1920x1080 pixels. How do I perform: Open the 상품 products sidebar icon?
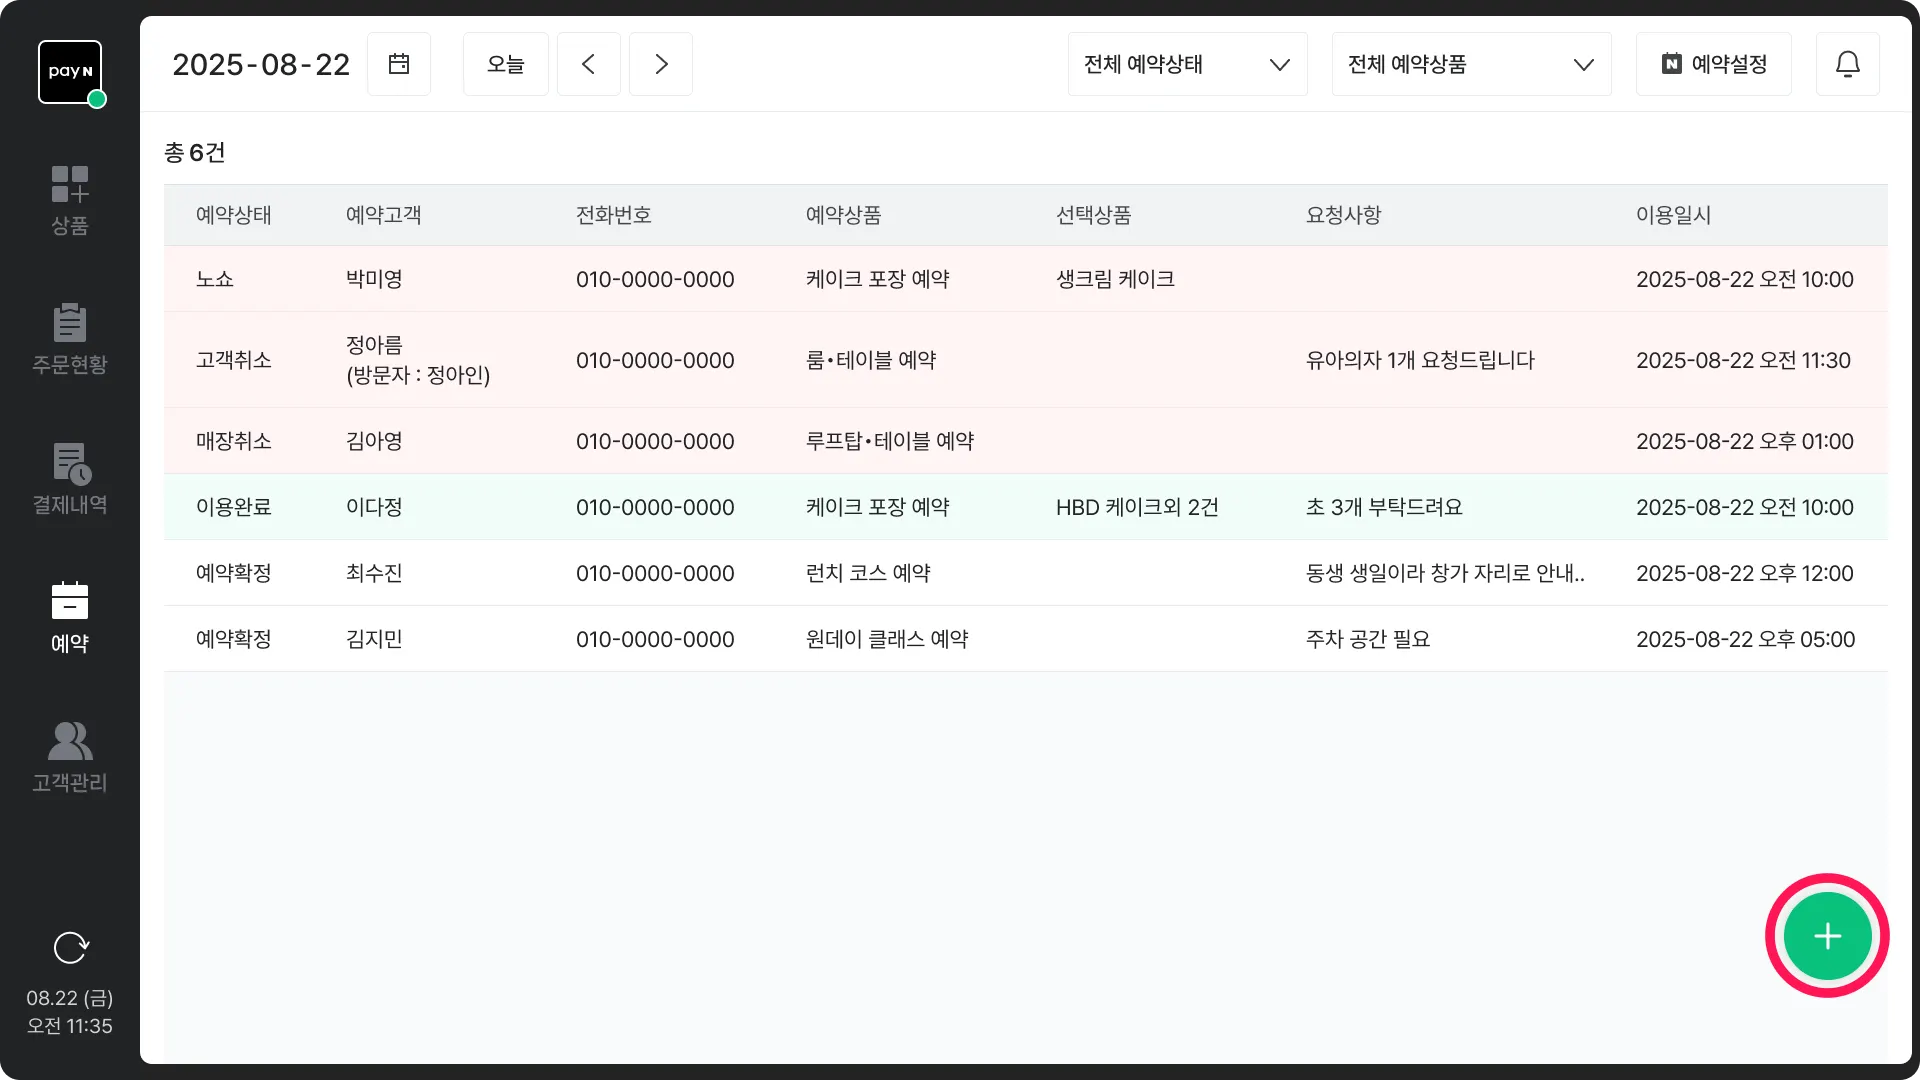[x=70, y=200]
